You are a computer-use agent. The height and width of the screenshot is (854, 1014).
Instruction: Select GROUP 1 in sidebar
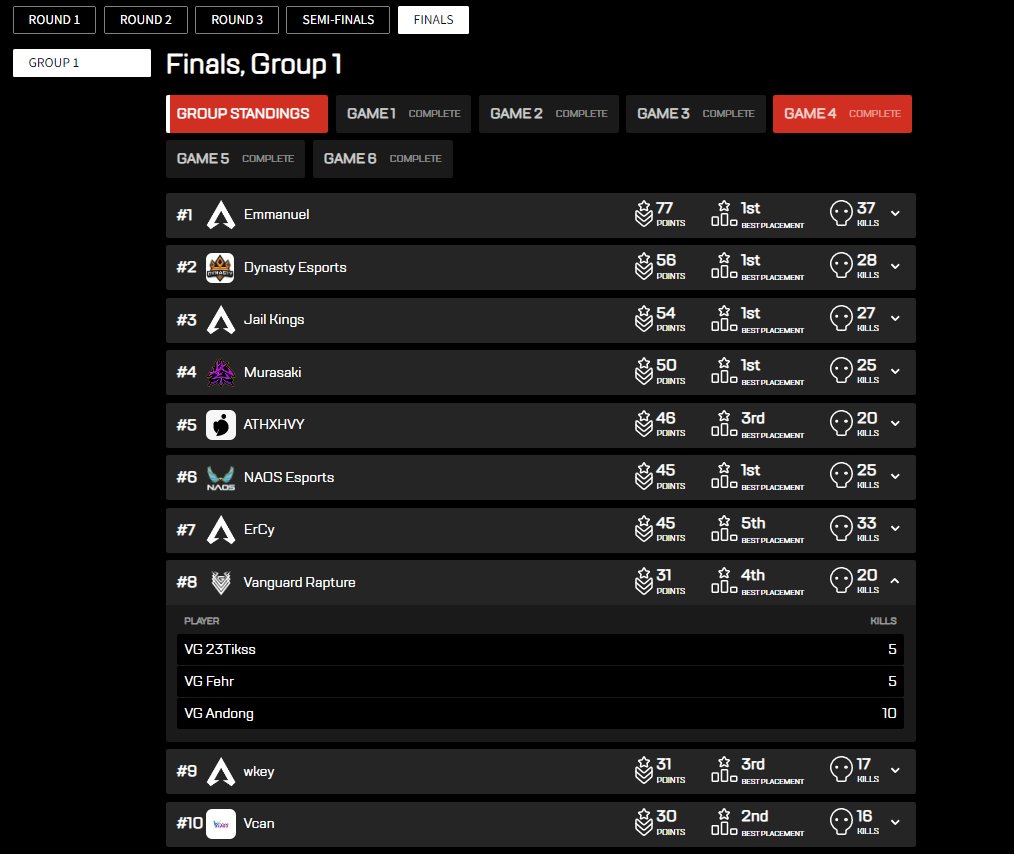pos(82,63)
